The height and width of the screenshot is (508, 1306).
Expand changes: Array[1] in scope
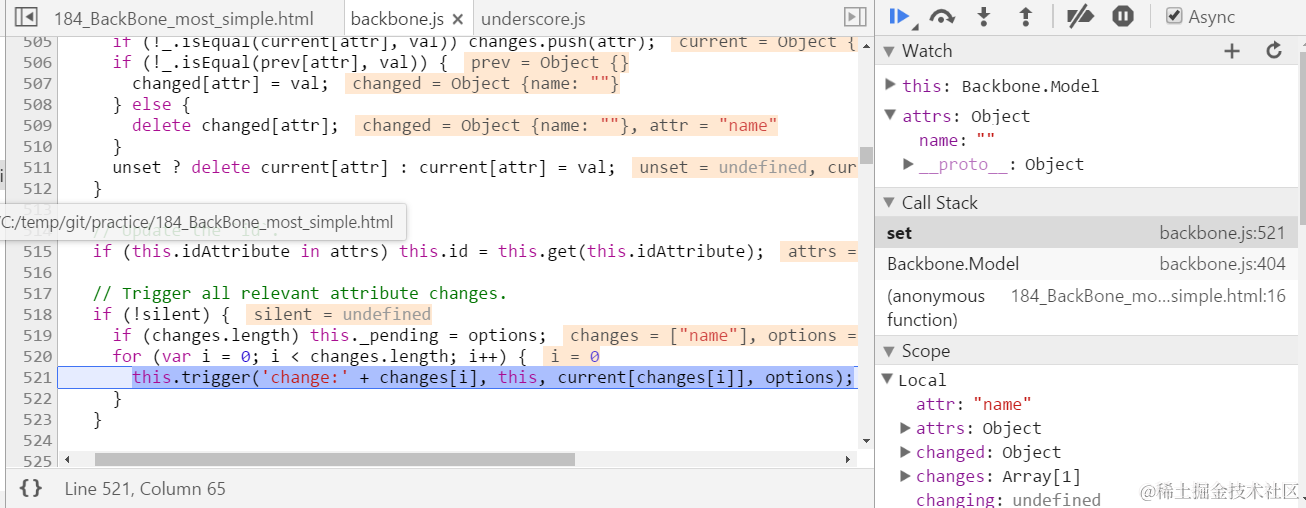tap(907, 476)
